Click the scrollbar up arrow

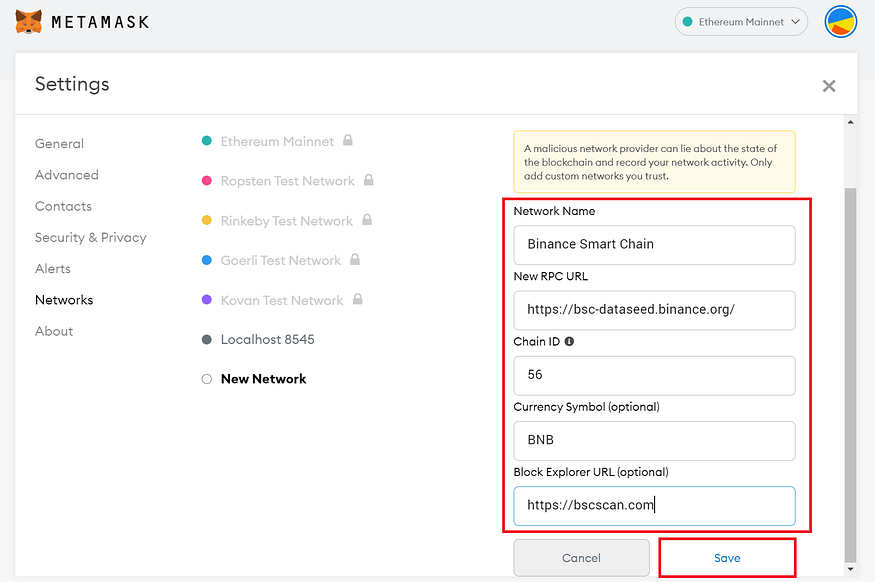850,122
